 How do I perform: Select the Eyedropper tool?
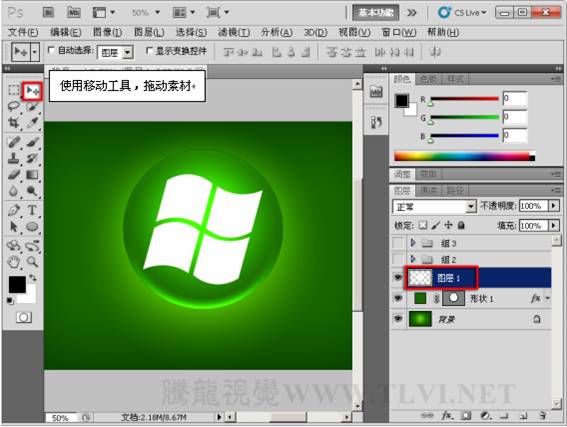pos(32,123)
